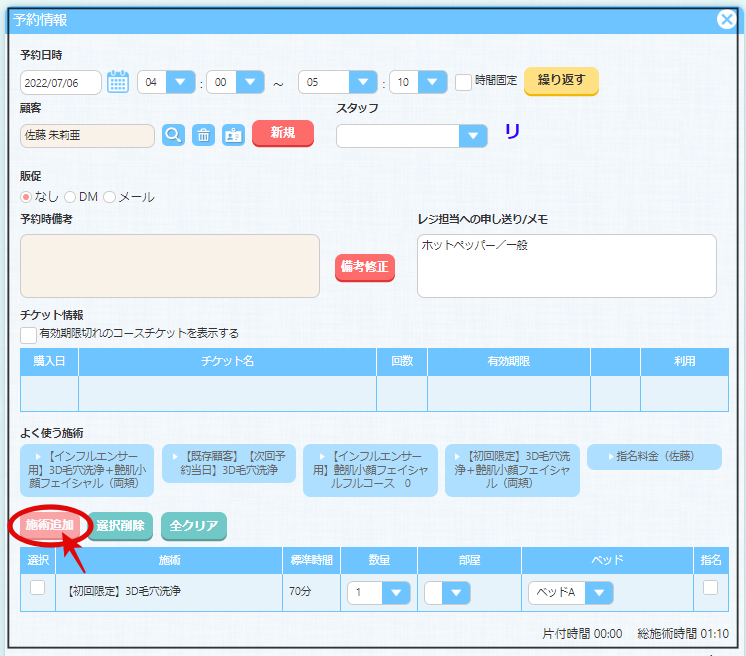746x656 pixels.
Task: Click the 施術追加 button
Action: pyautogui.click(x=49, y=525)
